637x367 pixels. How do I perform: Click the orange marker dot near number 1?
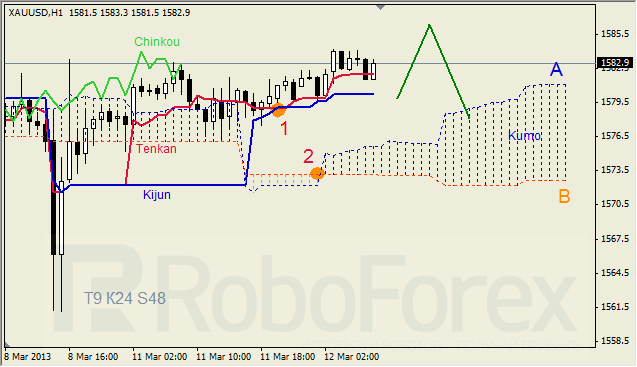[278, 110]
